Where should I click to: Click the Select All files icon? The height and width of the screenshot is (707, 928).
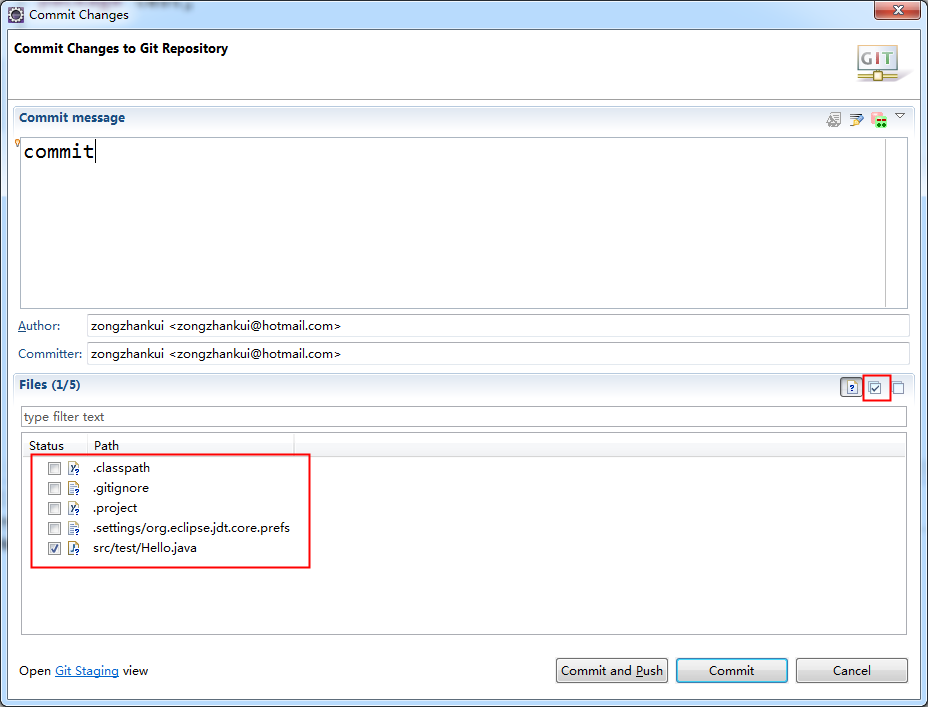(x=875, y=387)
